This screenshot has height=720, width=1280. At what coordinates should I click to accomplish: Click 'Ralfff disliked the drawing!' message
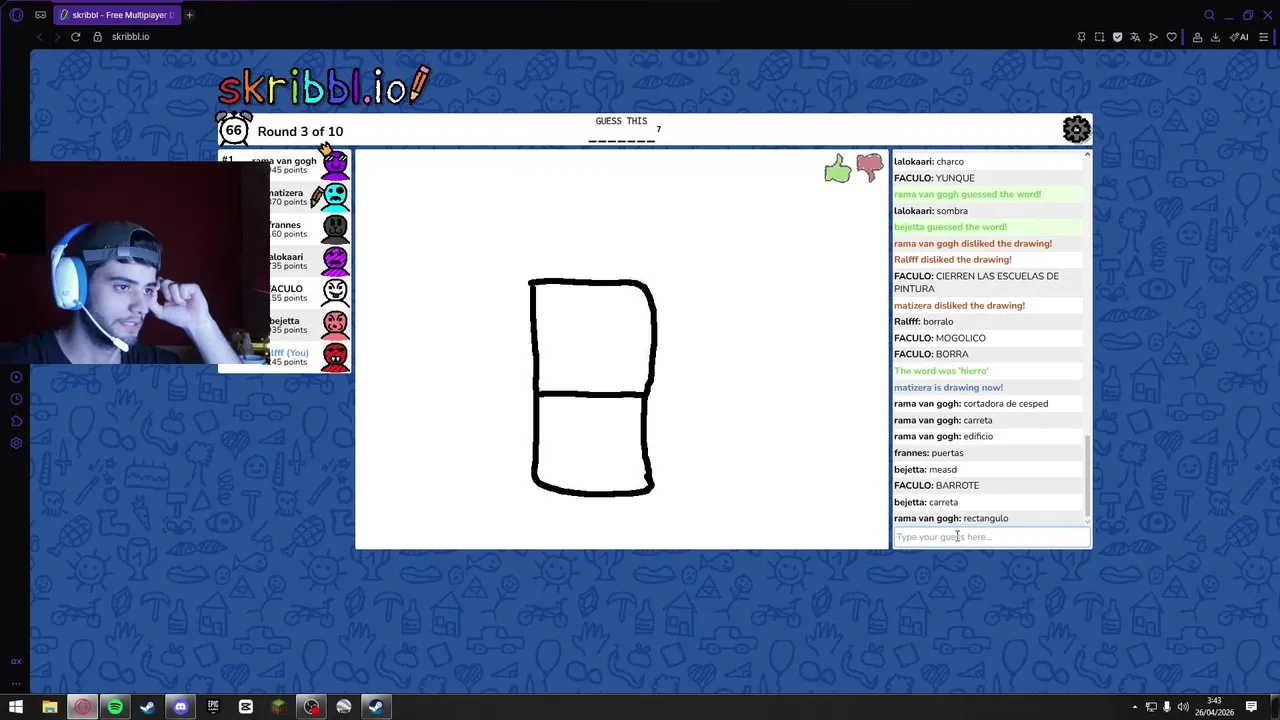click(x=952, y=260)
